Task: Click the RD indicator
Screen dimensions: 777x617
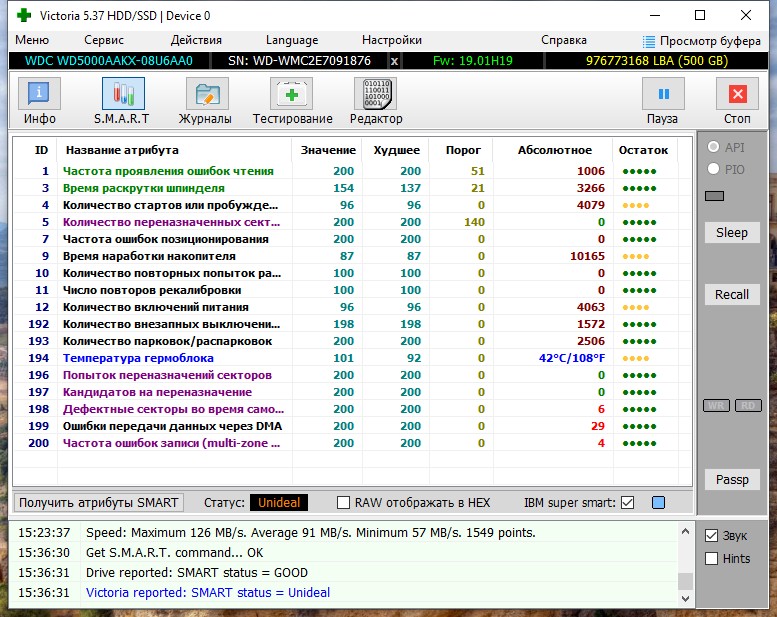Action: [748, 405]
